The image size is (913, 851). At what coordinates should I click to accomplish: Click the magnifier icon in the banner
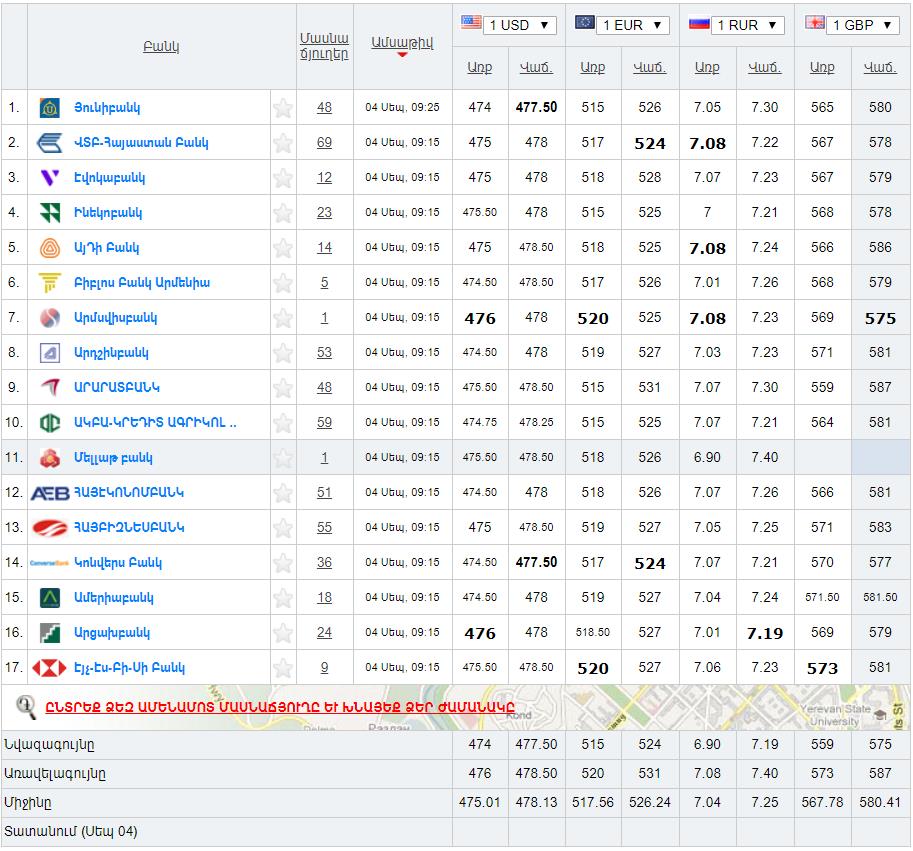(x=26, y=706)
